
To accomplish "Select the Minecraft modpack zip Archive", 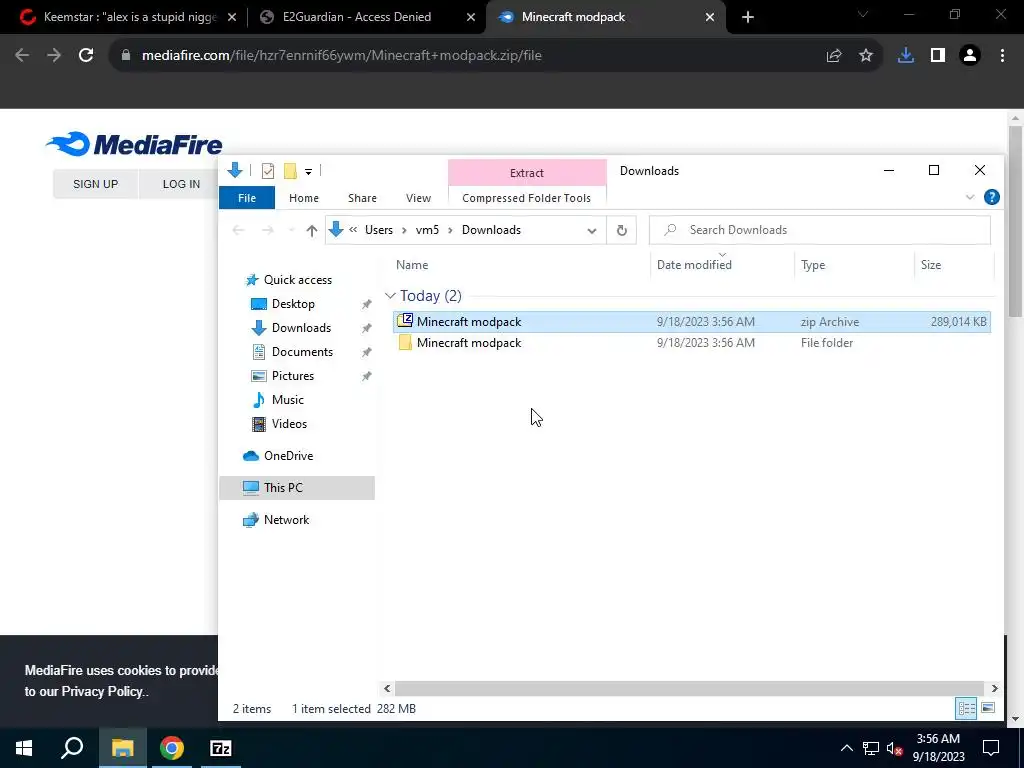I will (692, 321).
